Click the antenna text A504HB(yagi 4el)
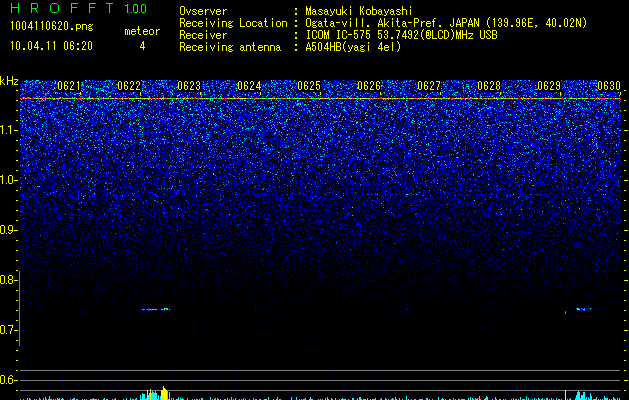This screenshot has height=400, width=629. coord(353,47)
